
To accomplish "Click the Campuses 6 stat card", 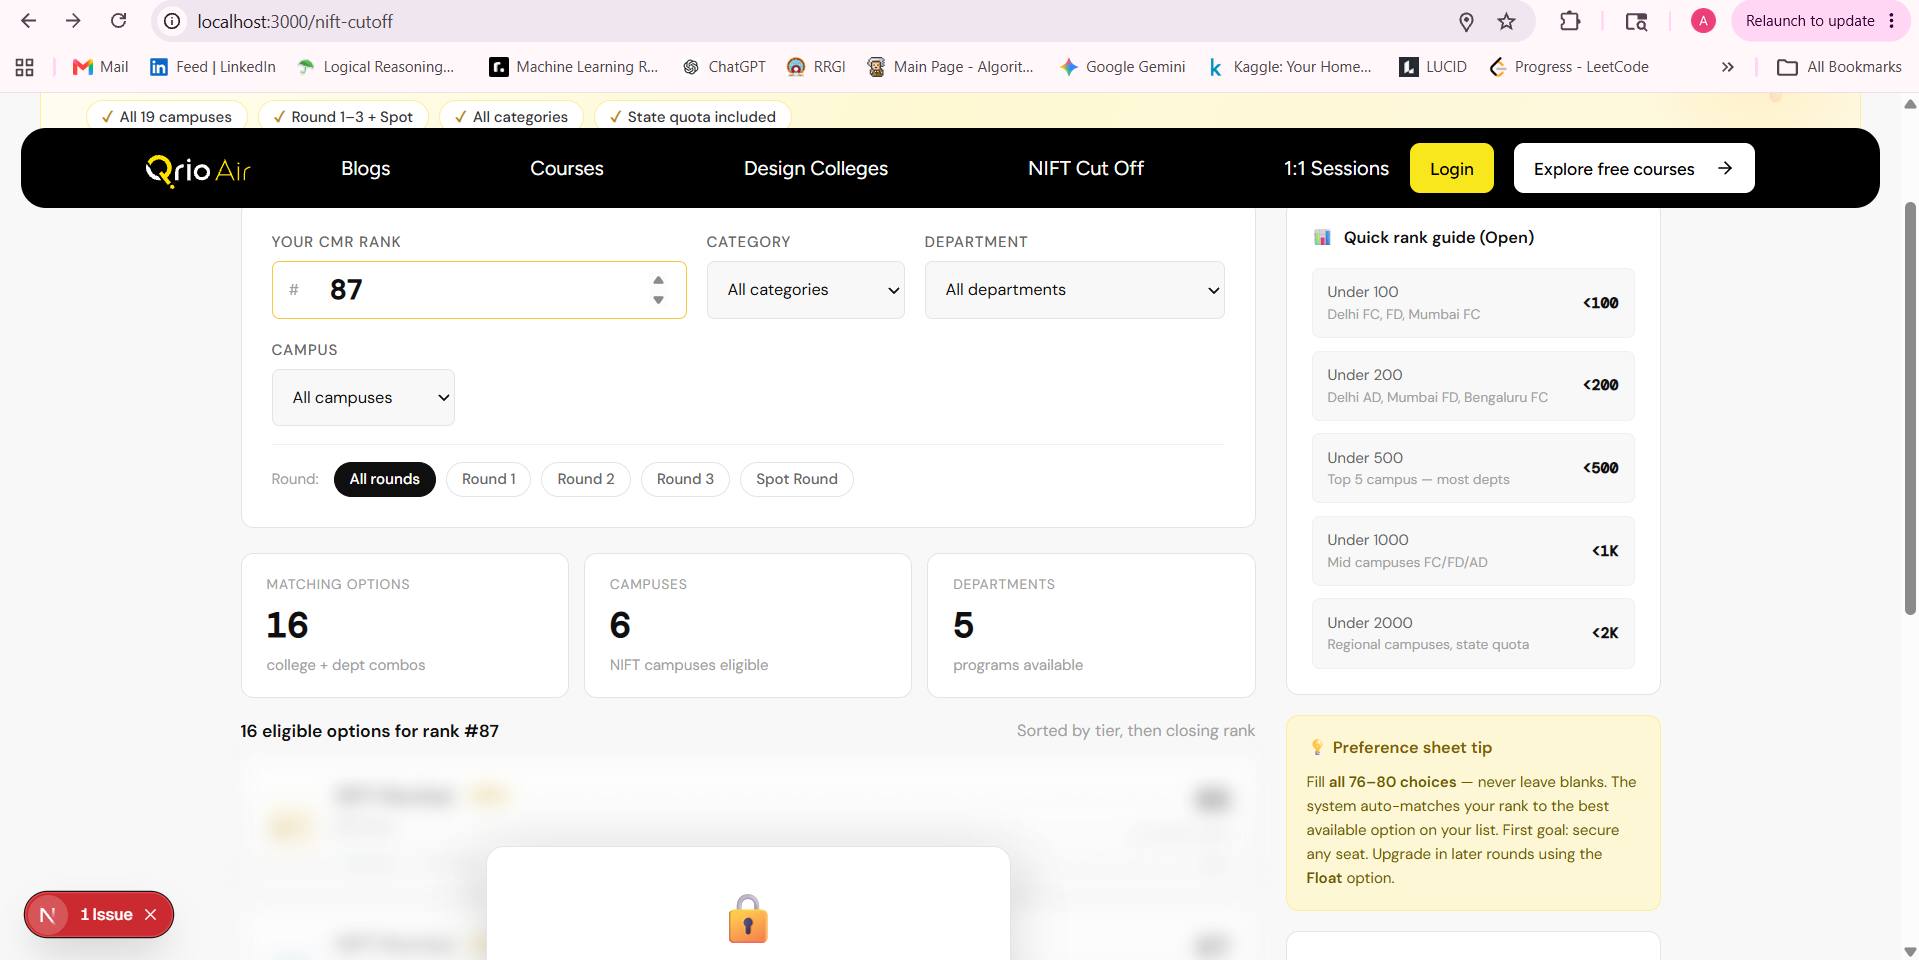I will (748, 625).
